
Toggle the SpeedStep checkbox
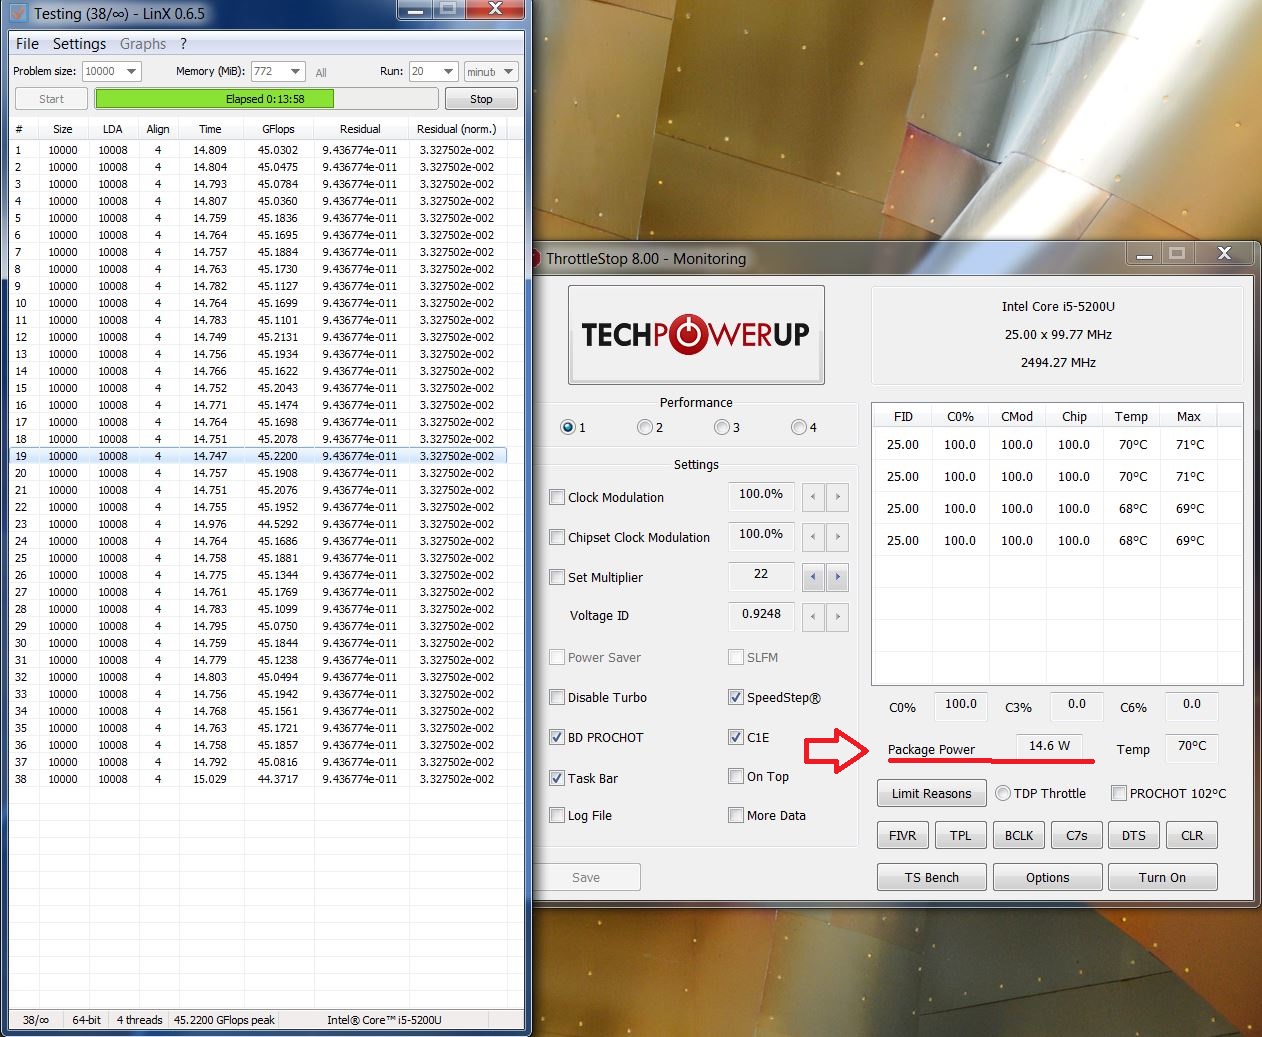pos(736,697)
